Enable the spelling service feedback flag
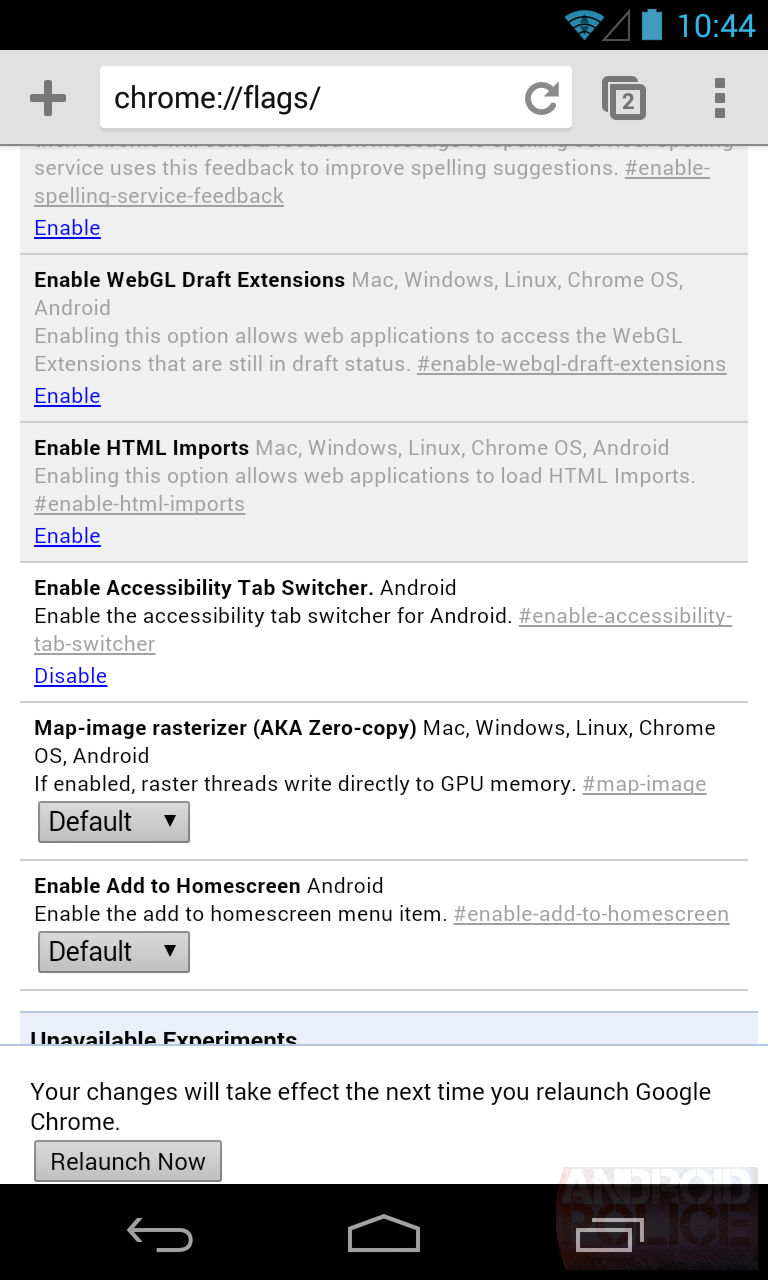Viewport: 768px width, 1280px height. (67, 228)
